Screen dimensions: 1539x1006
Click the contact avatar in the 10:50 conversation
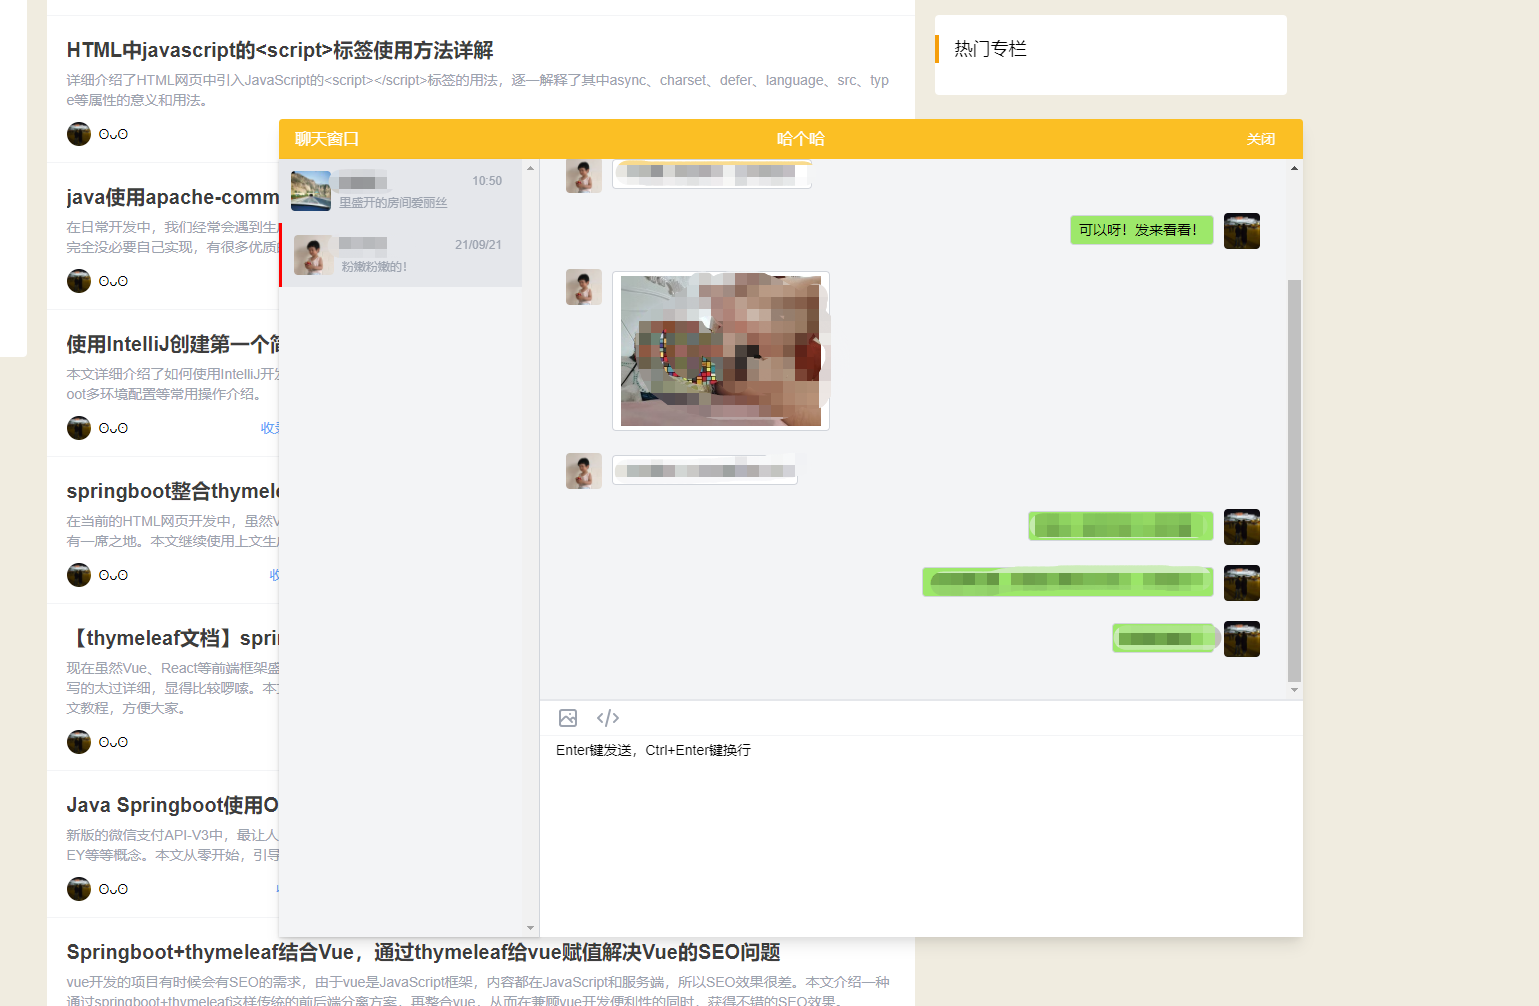tap(310, 191)
